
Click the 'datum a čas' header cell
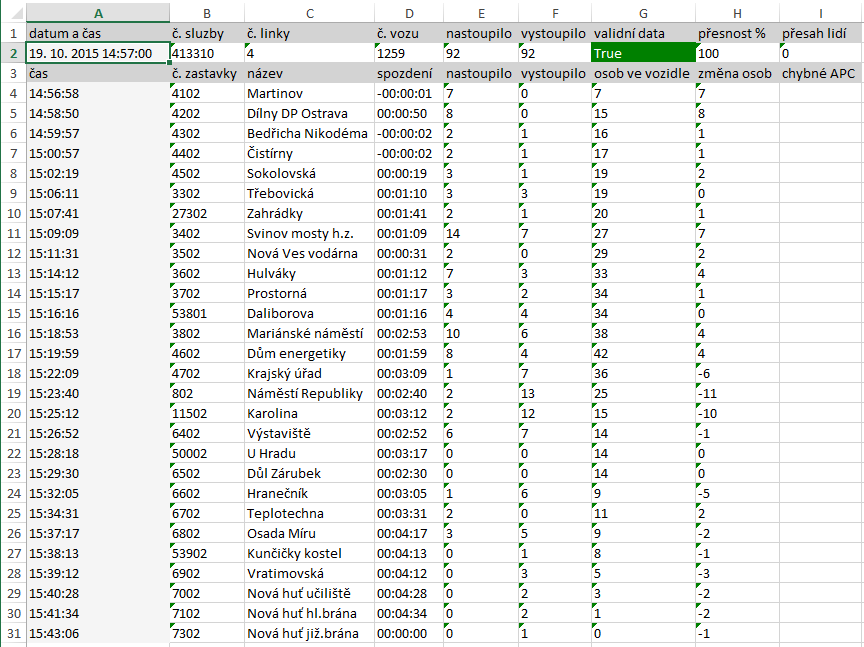98,33
